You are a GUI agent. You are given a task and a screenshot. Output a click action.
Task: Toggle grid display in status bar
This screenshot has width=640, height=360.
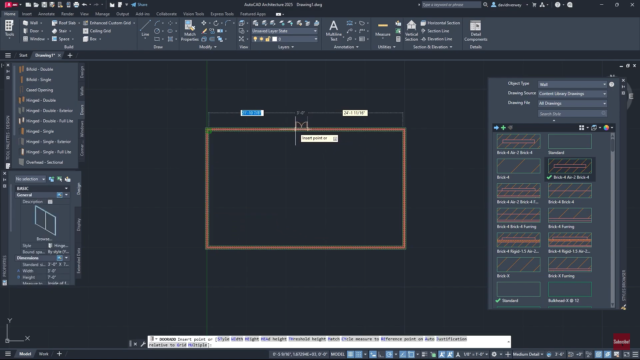pyautogui.click(x=351, y=354)
